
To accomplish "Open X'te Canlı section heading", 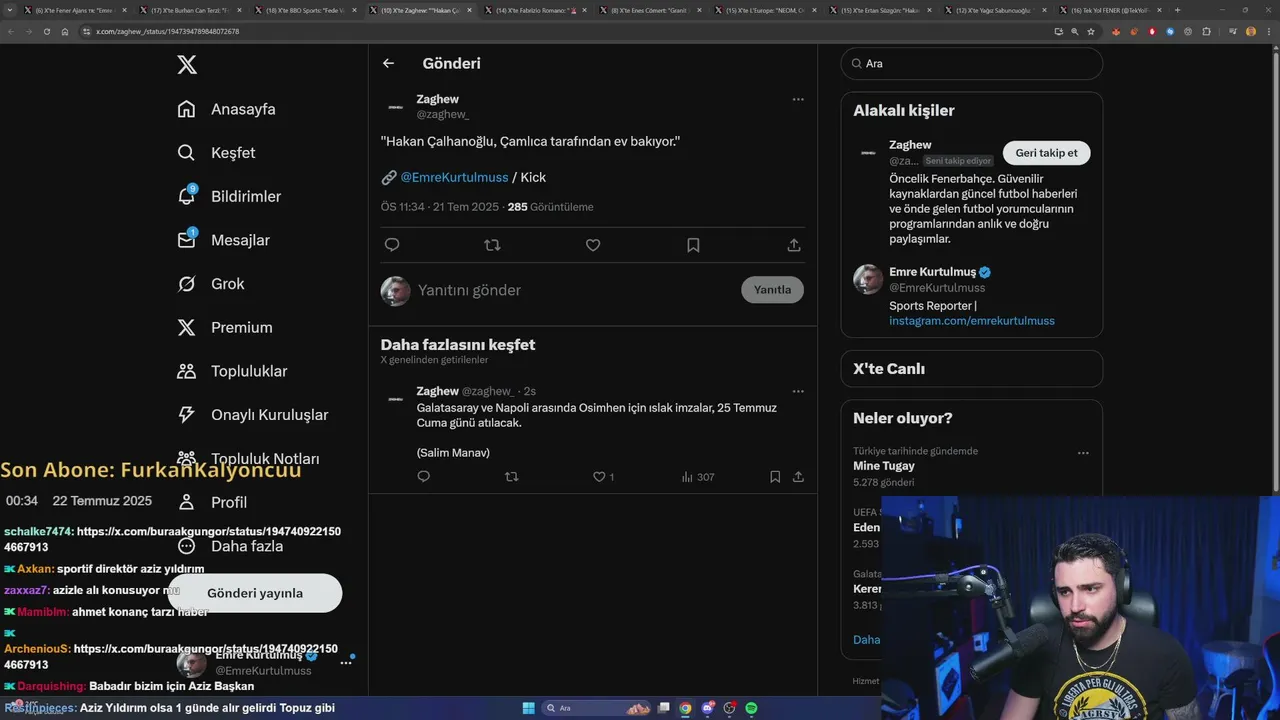I will (889, 369).
